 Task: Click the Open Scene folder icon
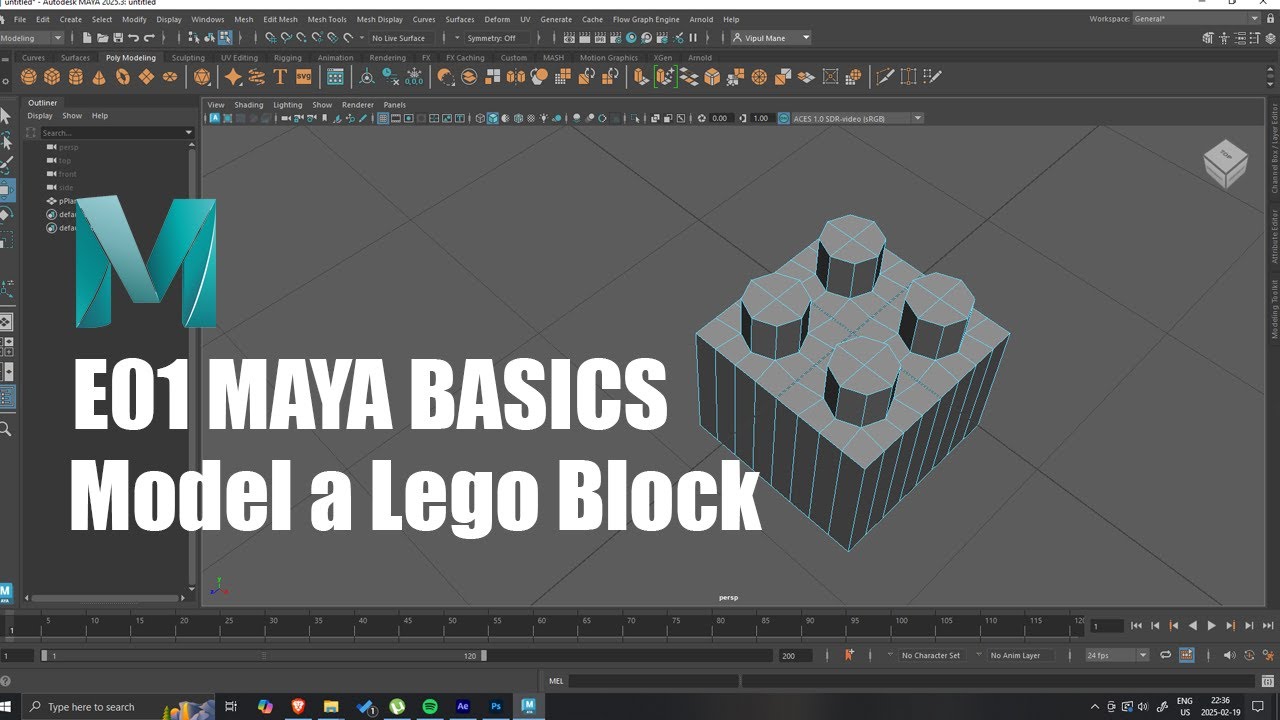click(x=102, y=38)
